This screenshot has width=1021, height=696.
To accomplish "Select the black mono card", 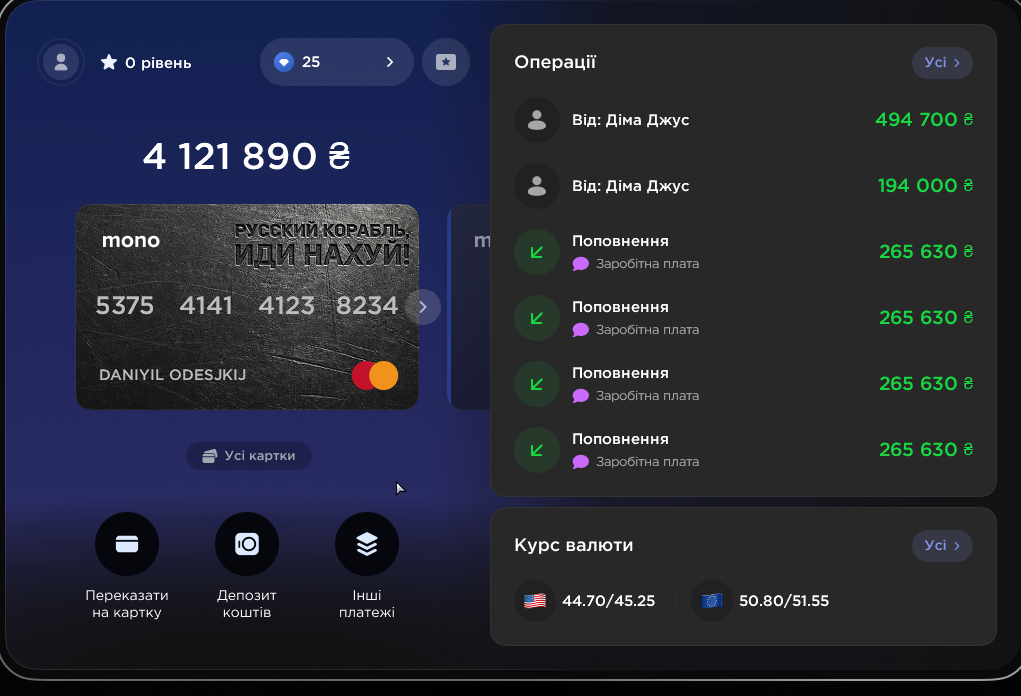I will pyautogui.click(x=247, y=307).
